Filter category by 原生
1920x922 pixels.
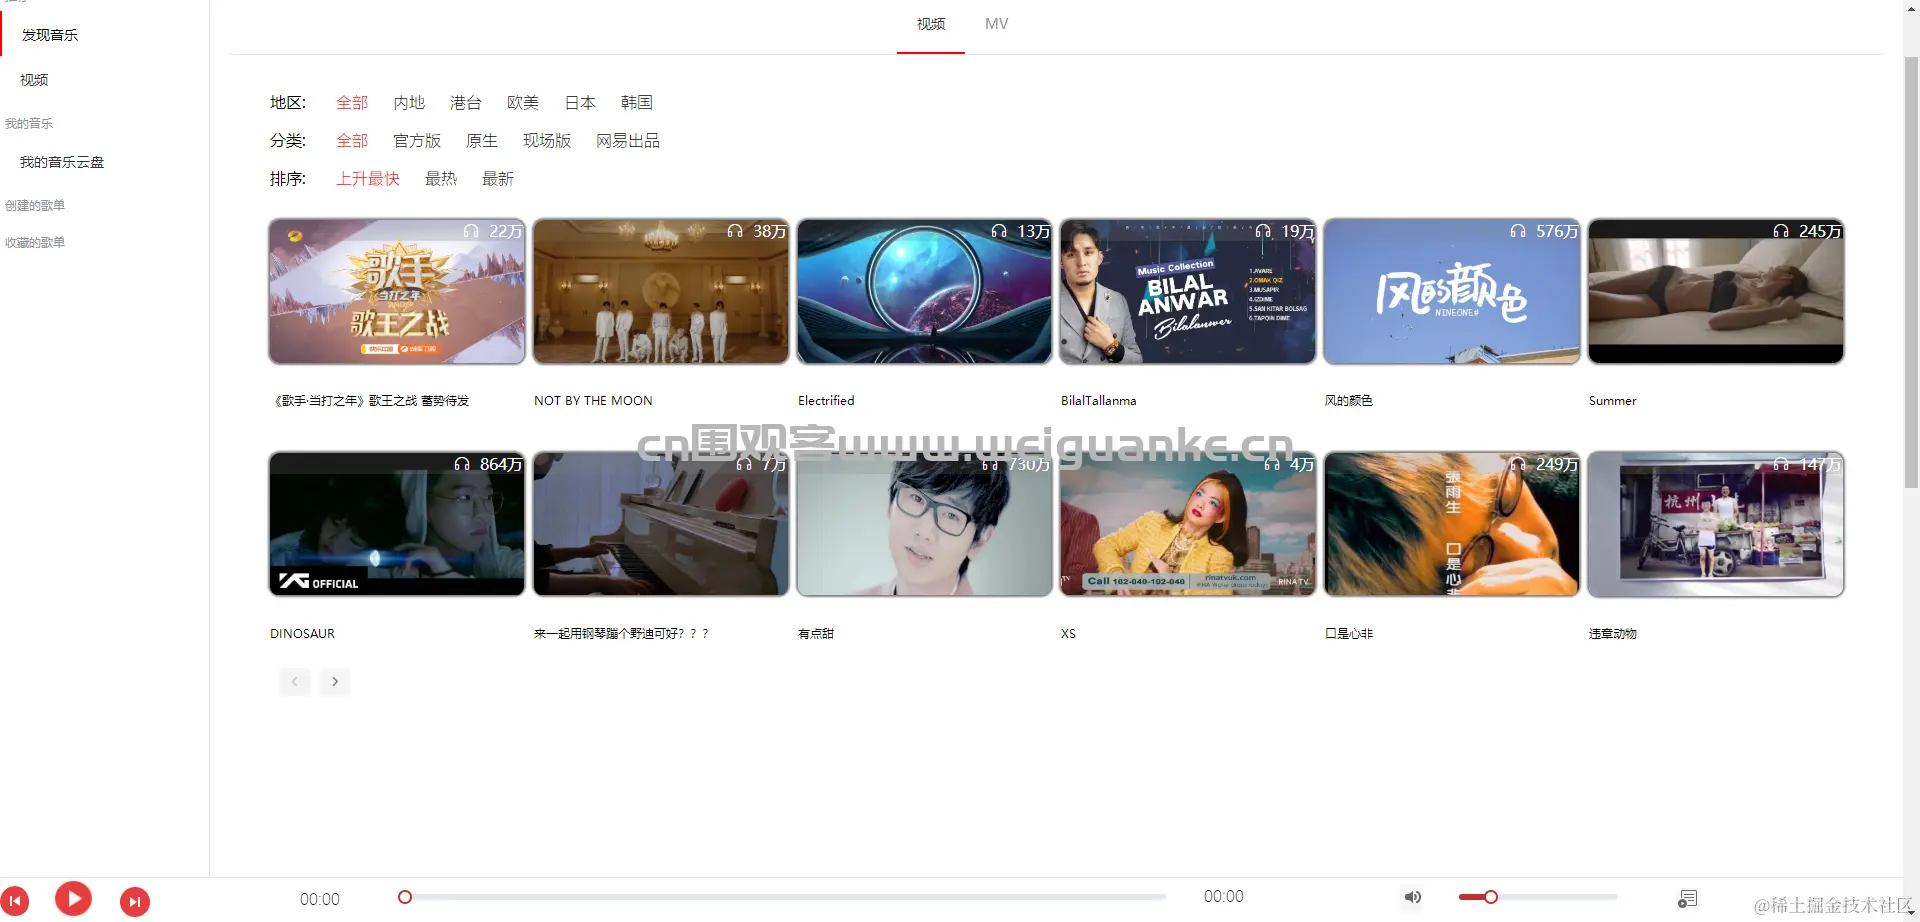pos(482,141)
